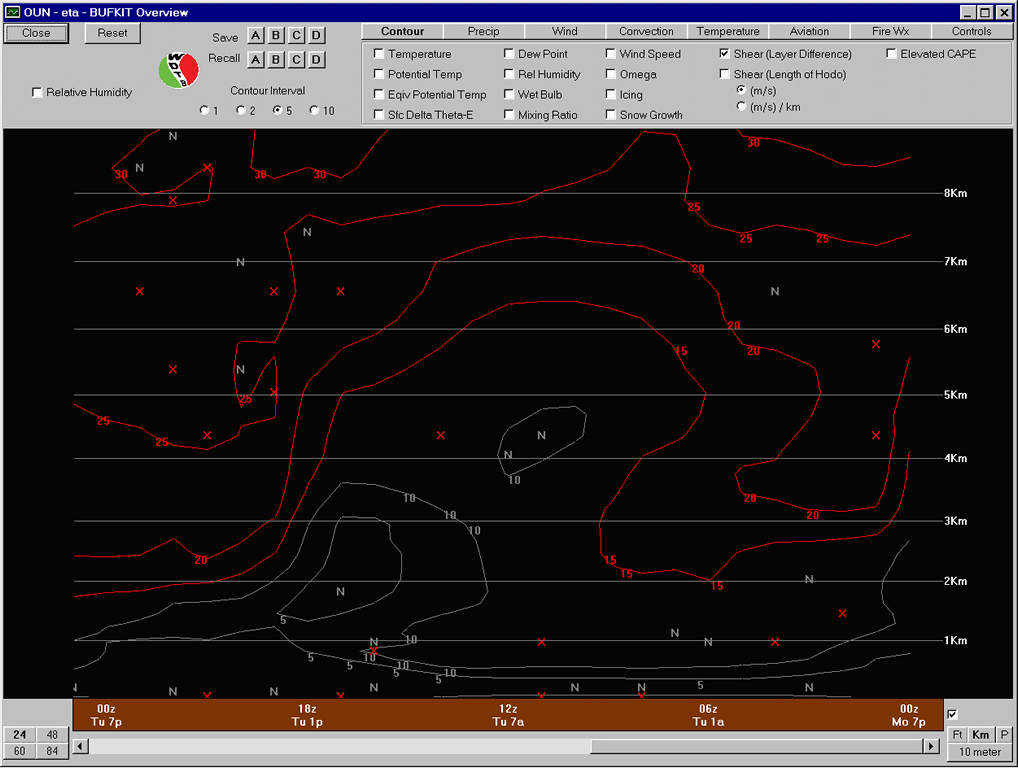Click Save slot C button

pyautogui.click(x=297, y=36)
